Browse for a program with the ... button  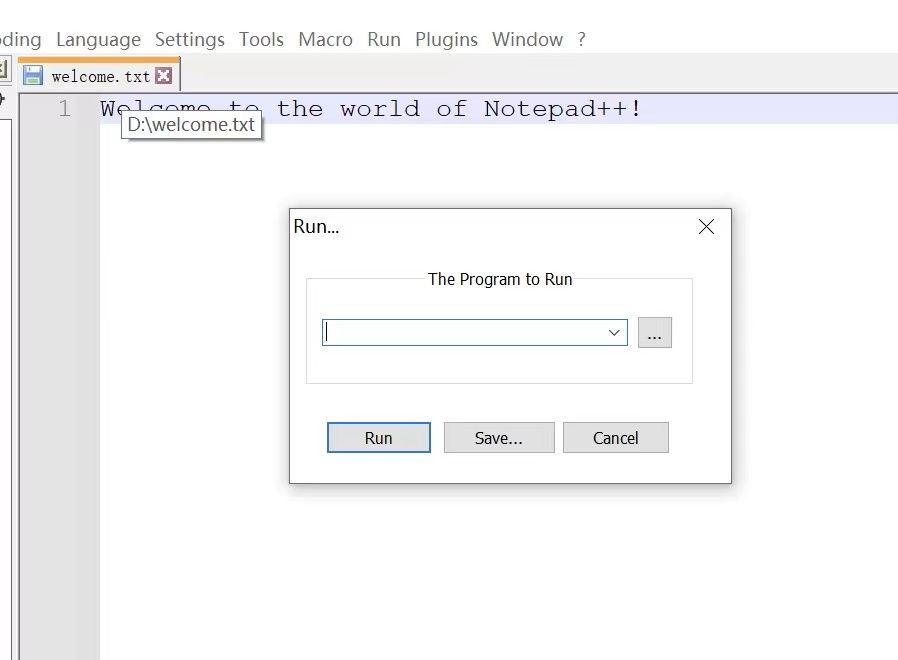pyautogui.click(x=655, y=333)
